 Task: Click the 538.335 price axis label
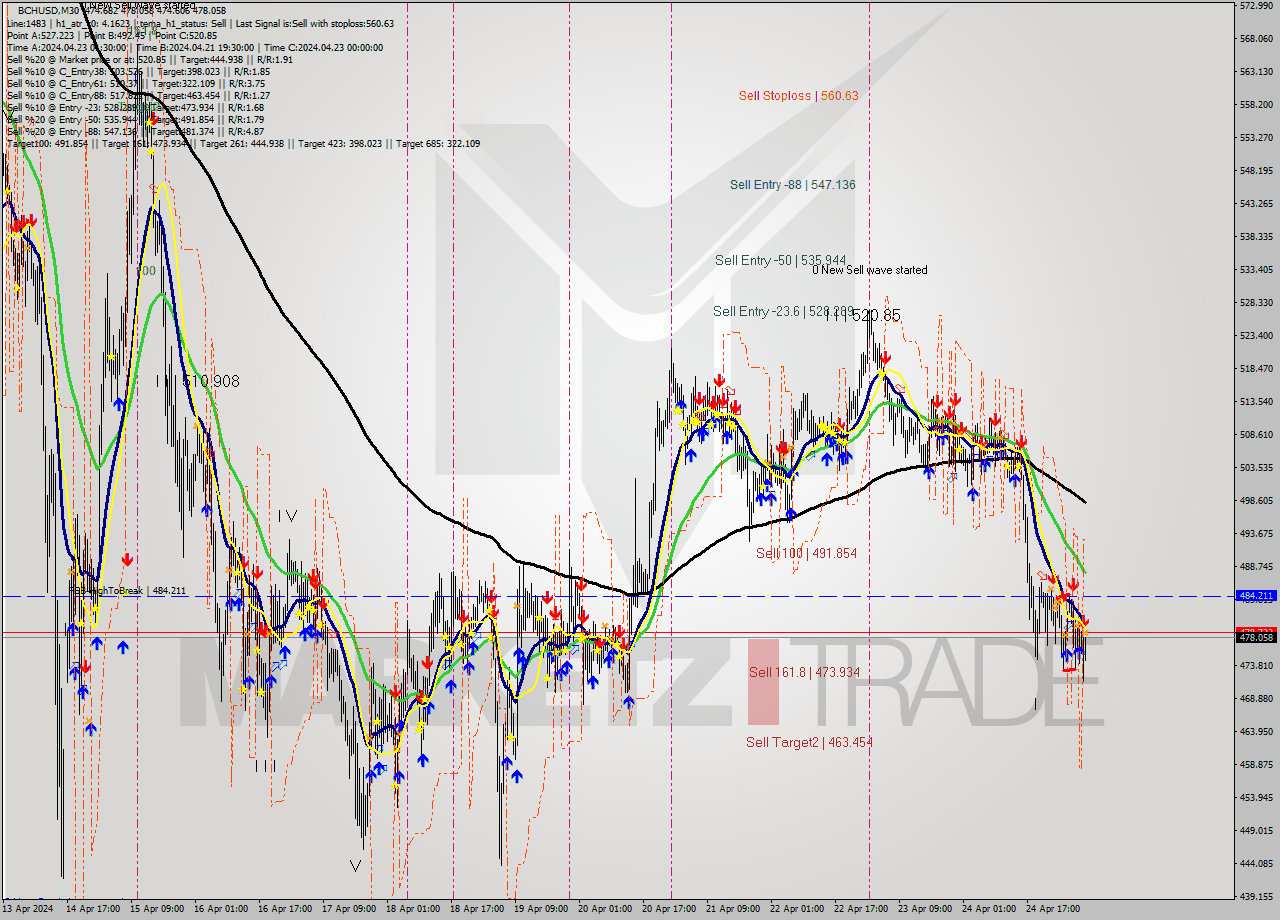(x=1255, y=237)
